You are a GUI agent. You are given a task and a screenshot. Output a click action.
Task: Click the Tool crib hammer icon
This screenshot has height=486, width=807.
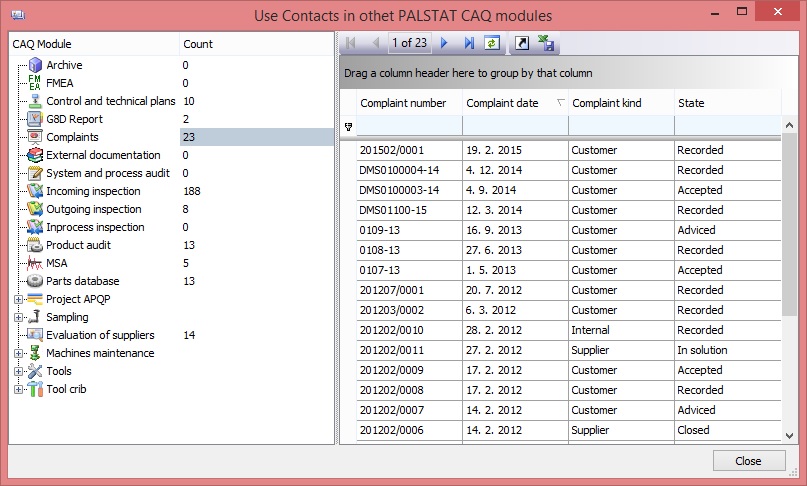pos(35,389)
